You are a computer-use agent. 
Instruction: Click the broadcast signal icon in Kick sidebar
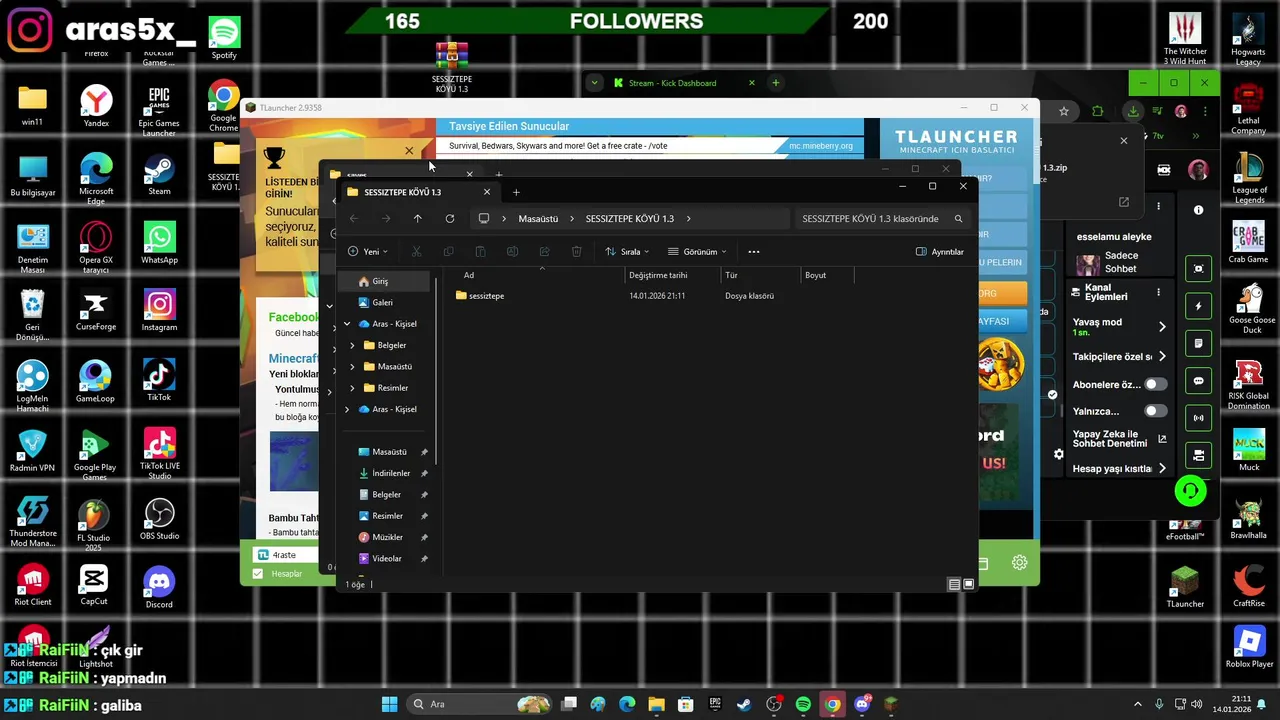[x=1198, y=418]
